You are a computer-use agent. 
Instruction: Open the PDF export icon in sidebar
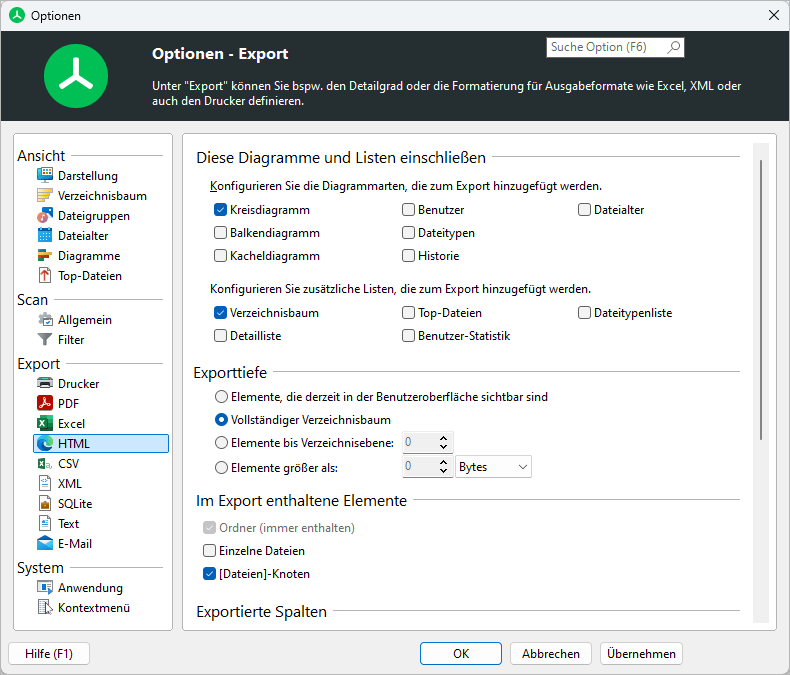(45, 403)
